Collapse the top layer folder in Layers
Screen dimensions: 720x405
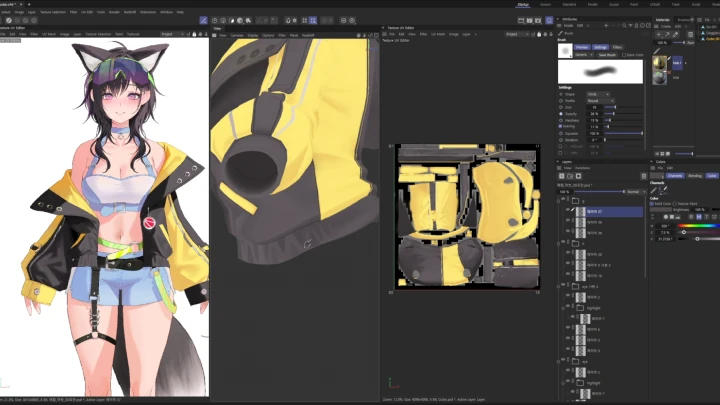558,201
